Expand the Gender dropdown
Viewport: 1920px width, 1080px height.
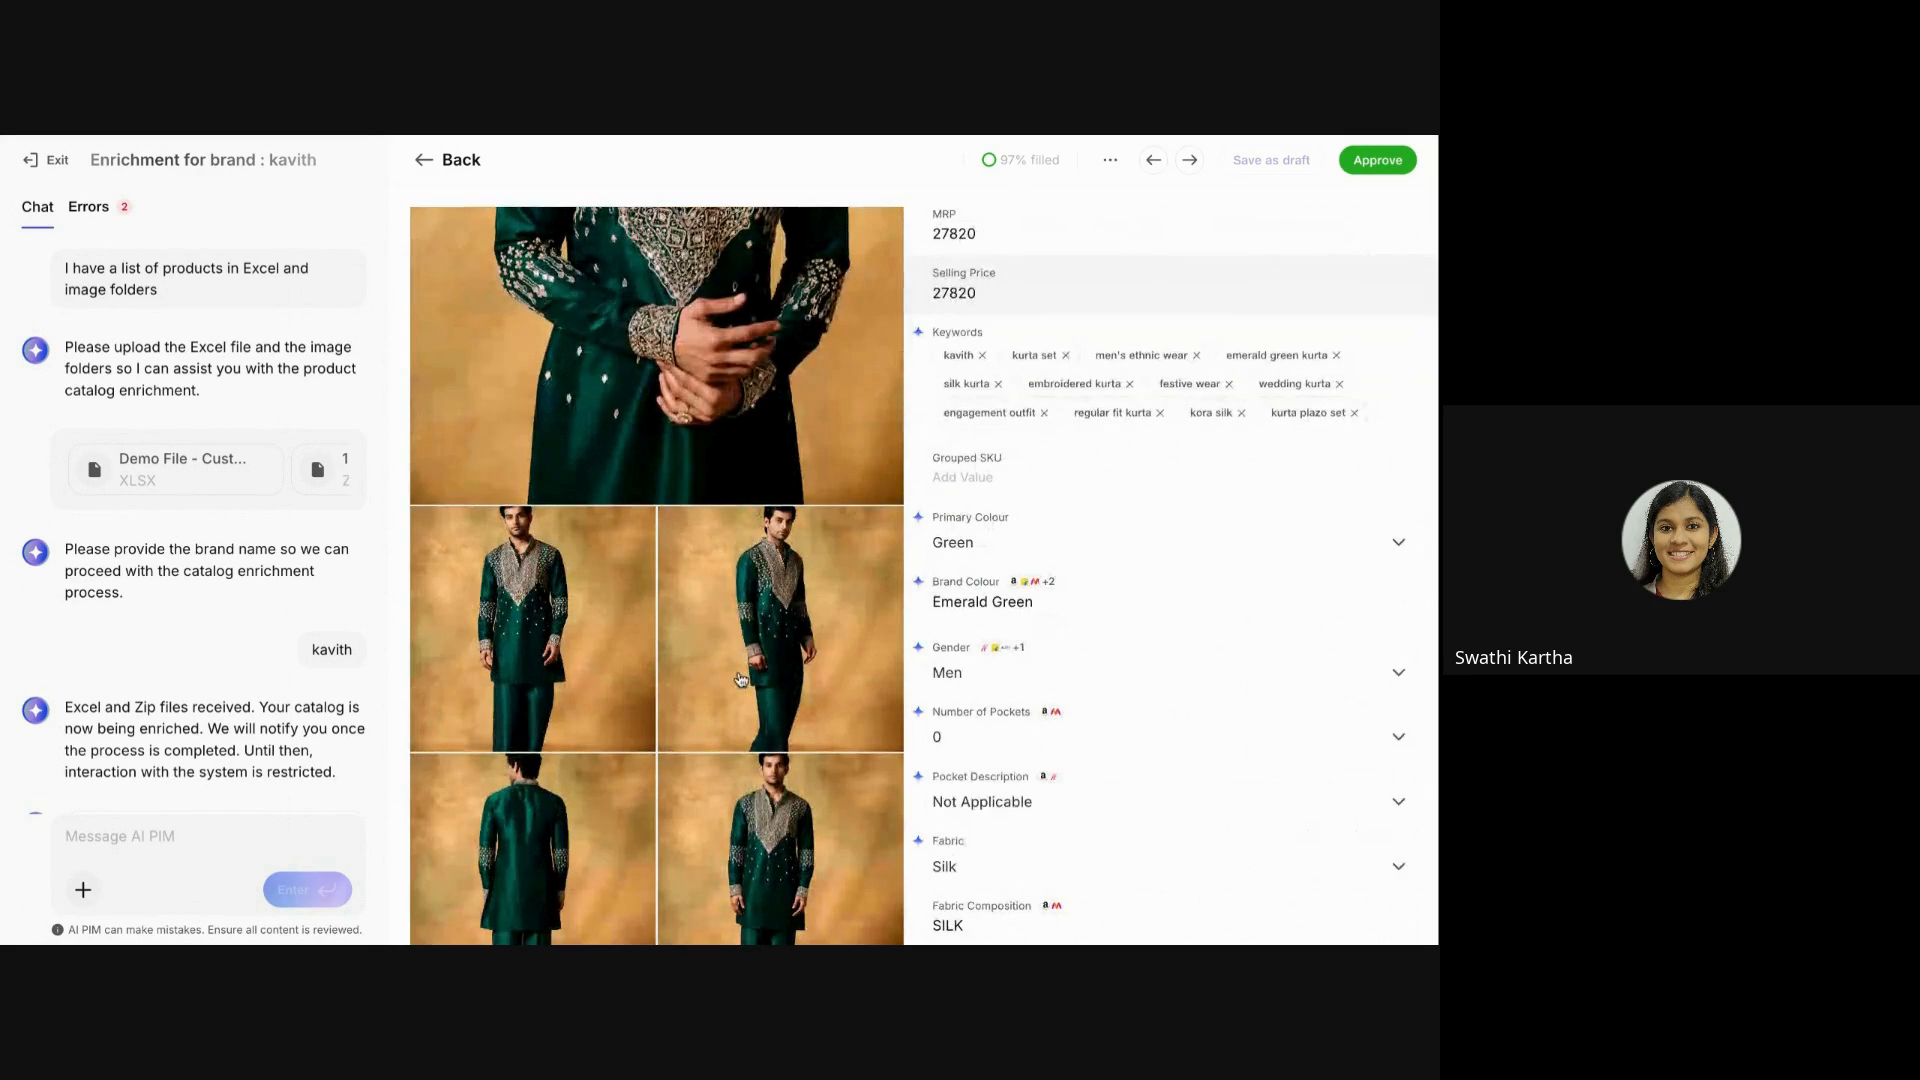click(1398, 672)
